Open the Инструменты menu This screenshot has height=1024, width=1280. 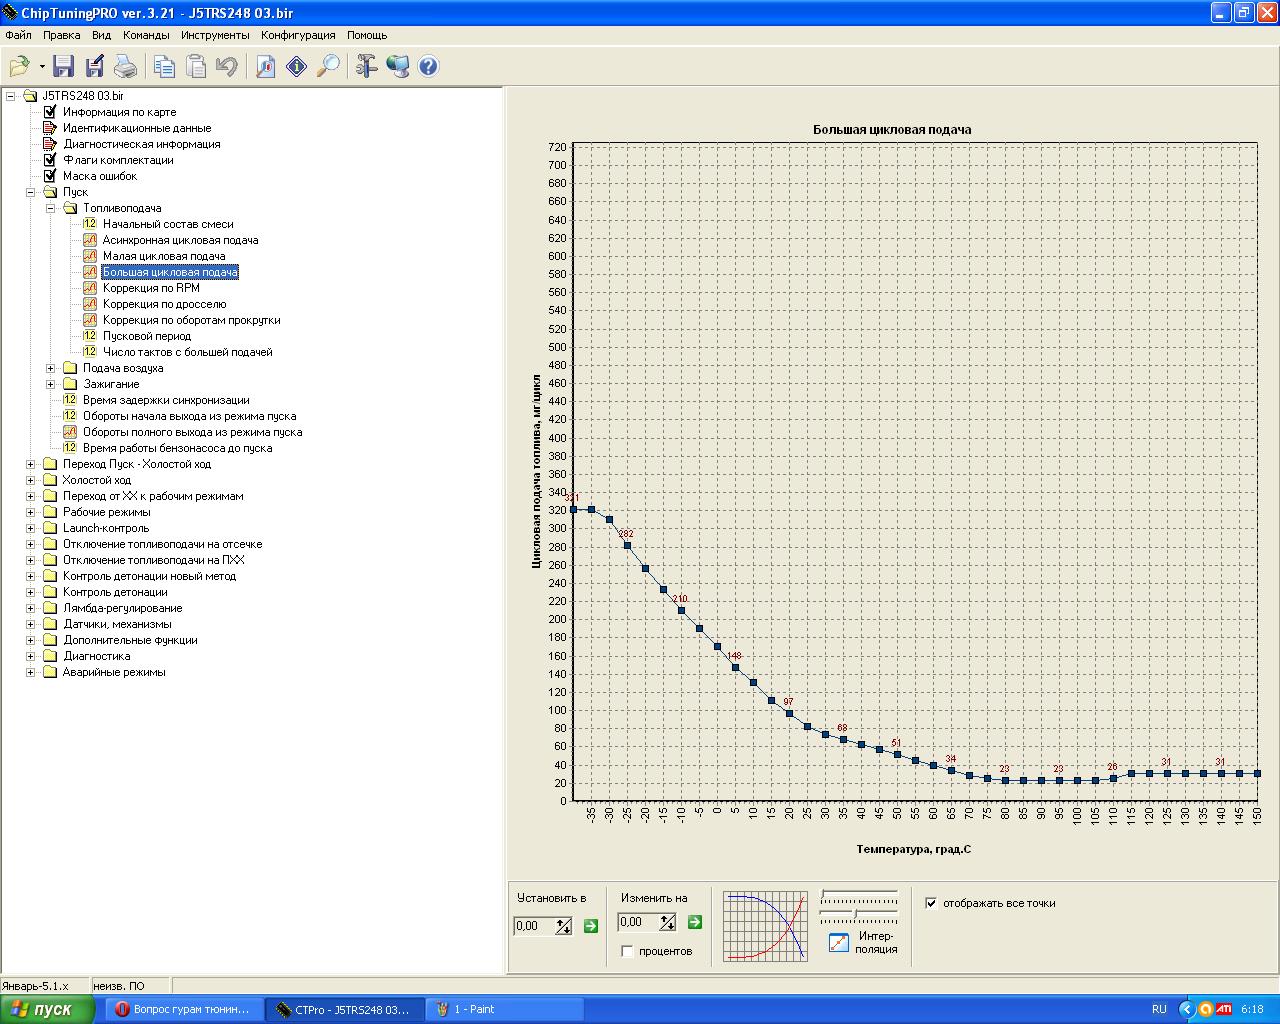(x=215, y=35)
